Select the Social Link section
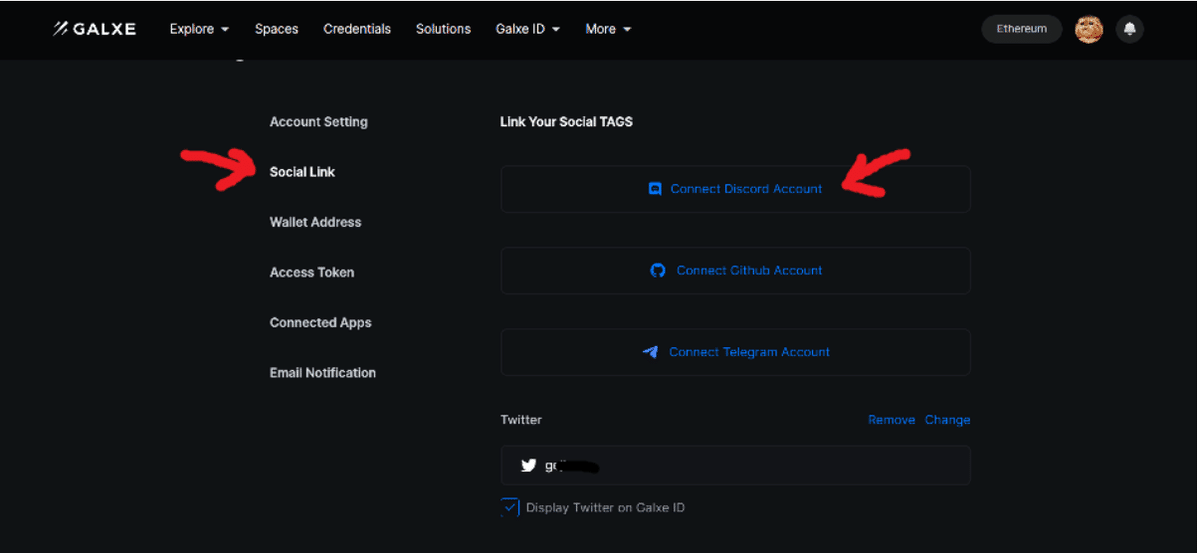The height and width of the screenshot is (553, 1200). click(x=302, y=172)
